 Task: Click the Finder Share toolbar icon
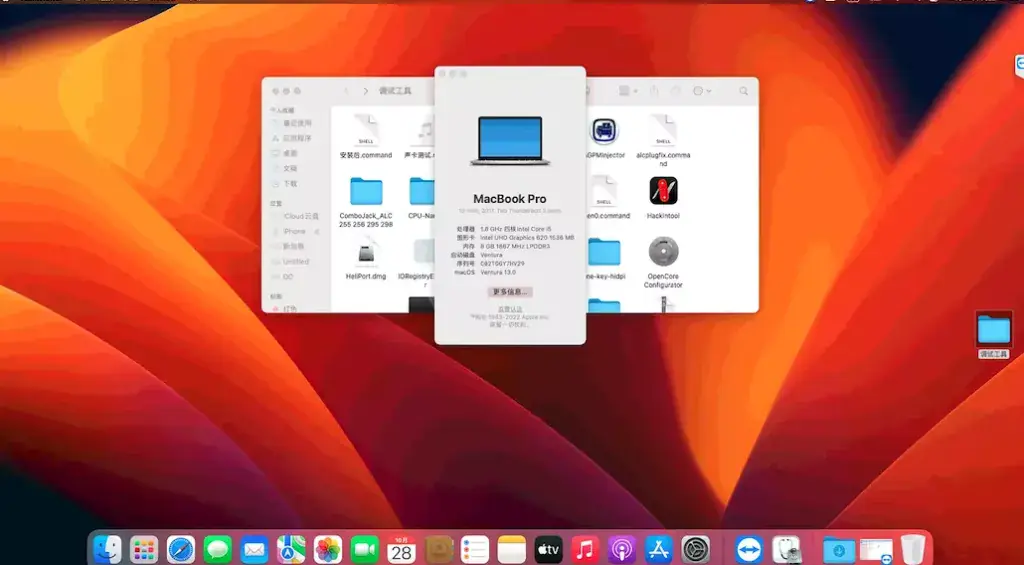654,91
